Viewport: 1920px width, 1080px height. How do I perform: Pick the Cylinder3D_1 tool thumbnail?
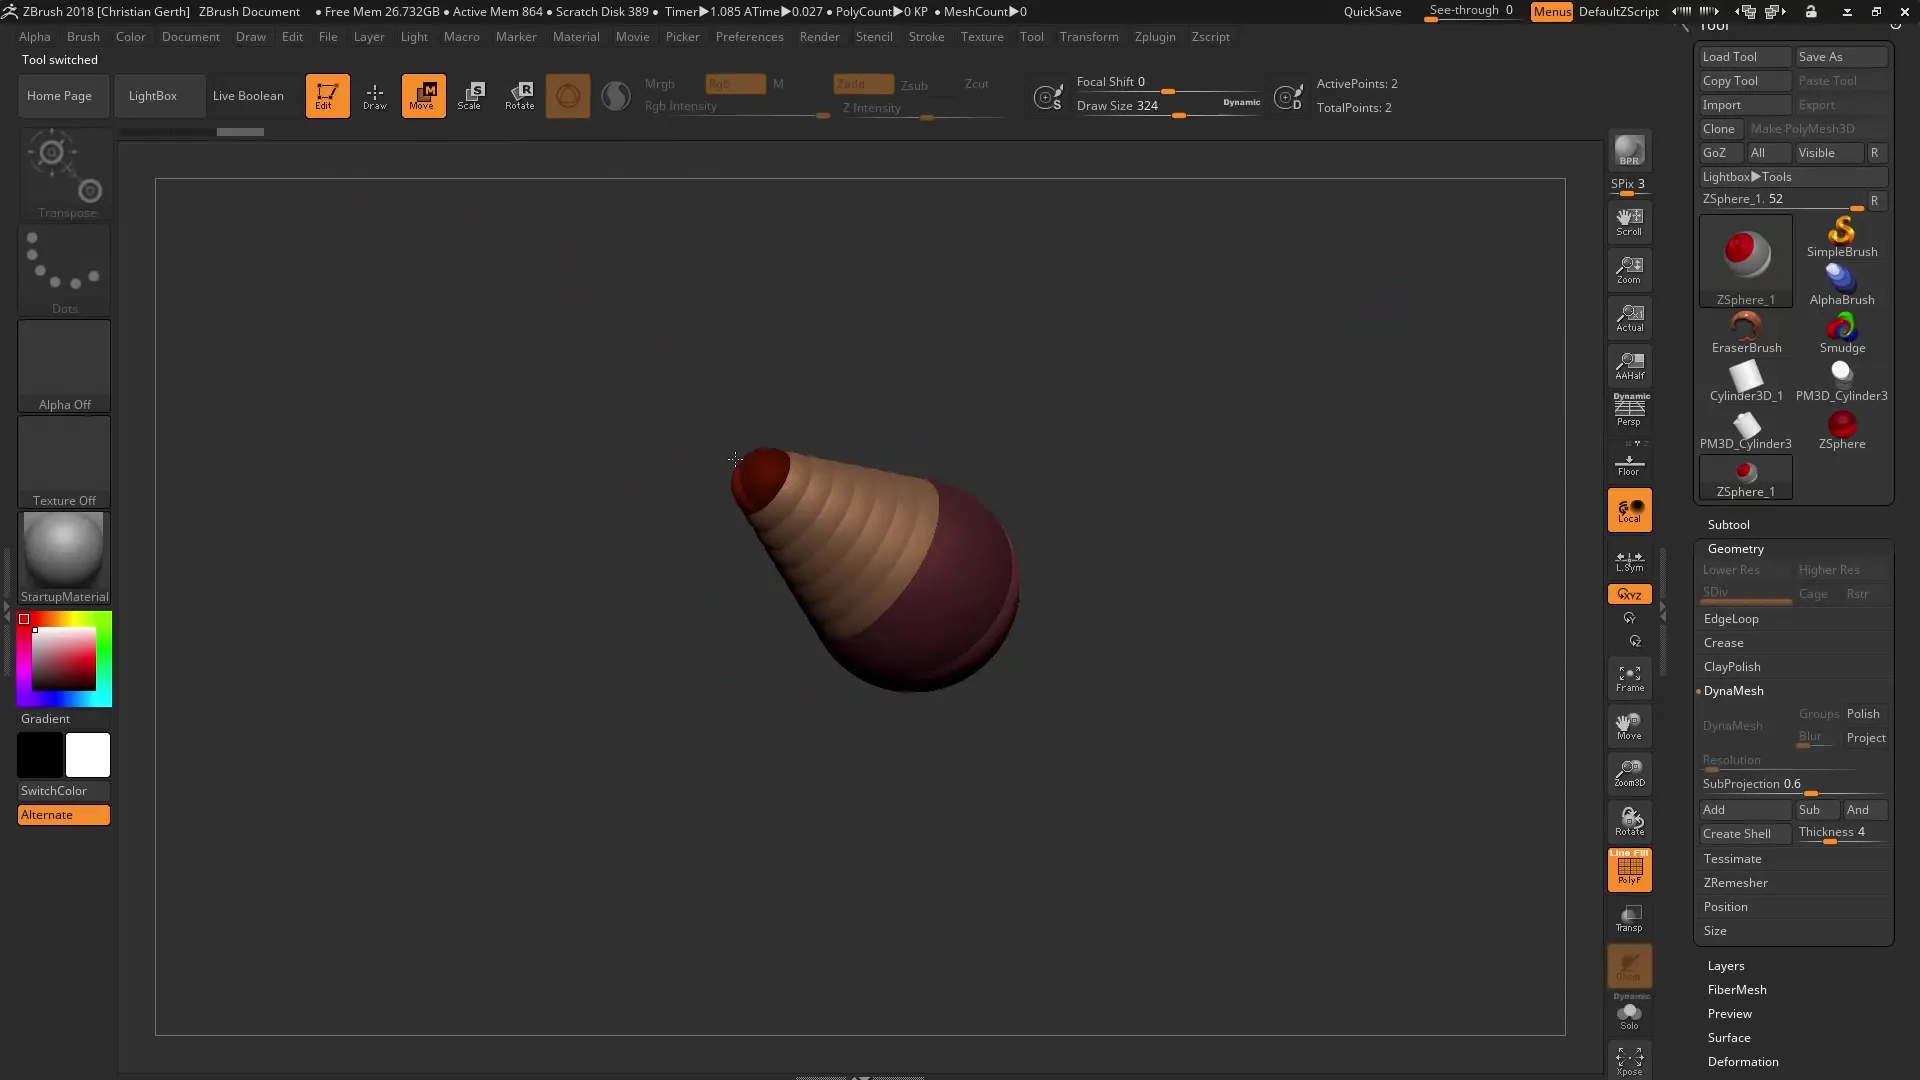tap(1746, 381)
